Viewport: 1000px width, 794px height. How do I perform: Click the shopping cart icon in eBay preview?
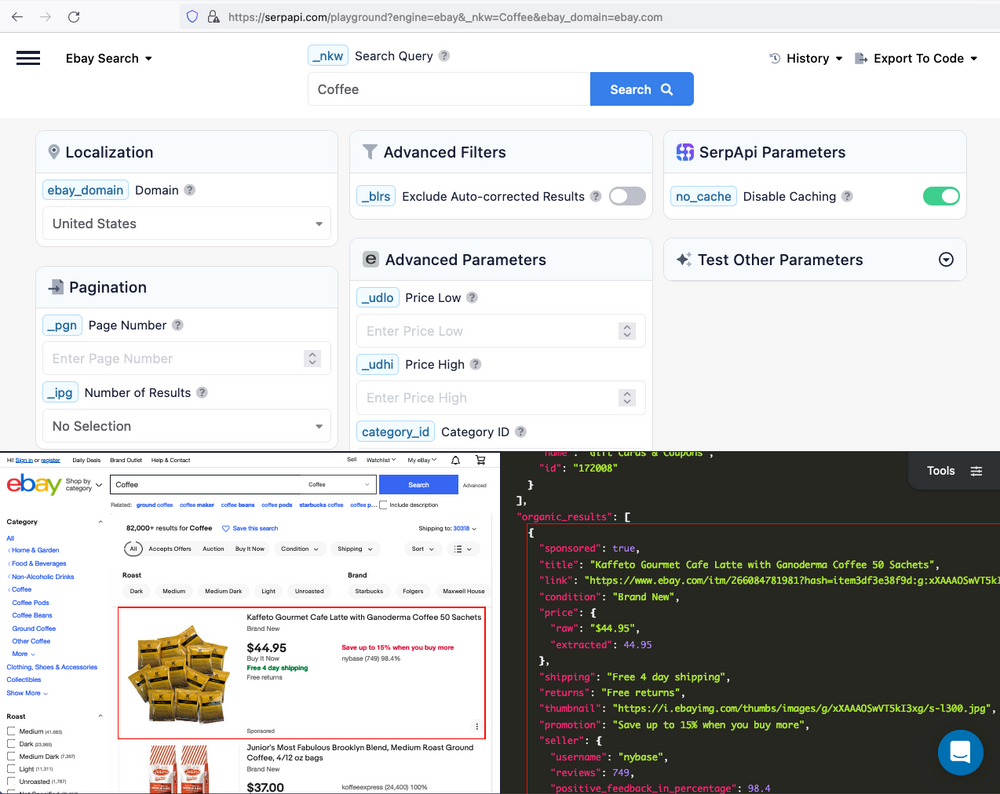(x=479, y=460)
